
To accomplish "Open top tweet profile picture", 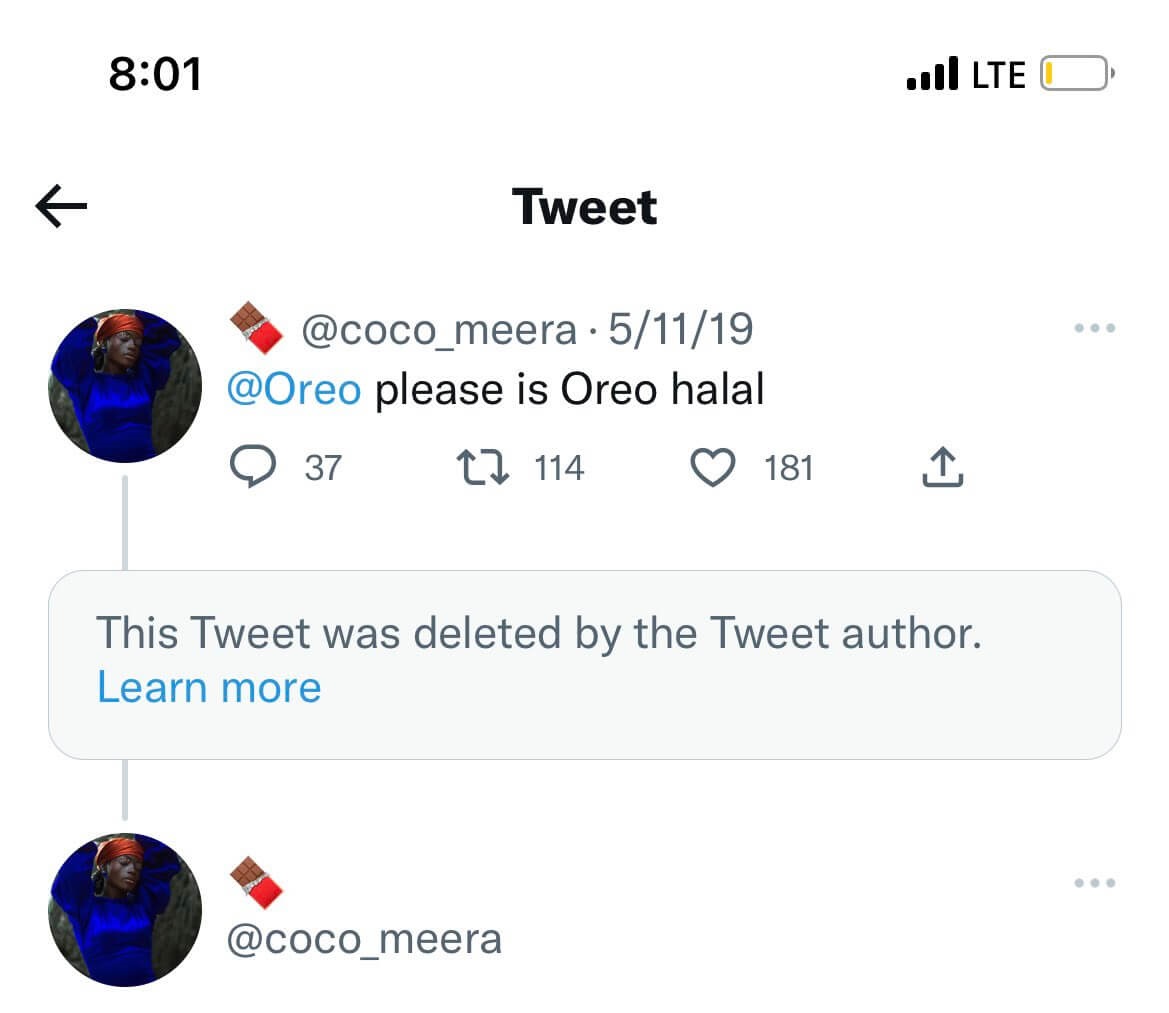I will (125, 386).
